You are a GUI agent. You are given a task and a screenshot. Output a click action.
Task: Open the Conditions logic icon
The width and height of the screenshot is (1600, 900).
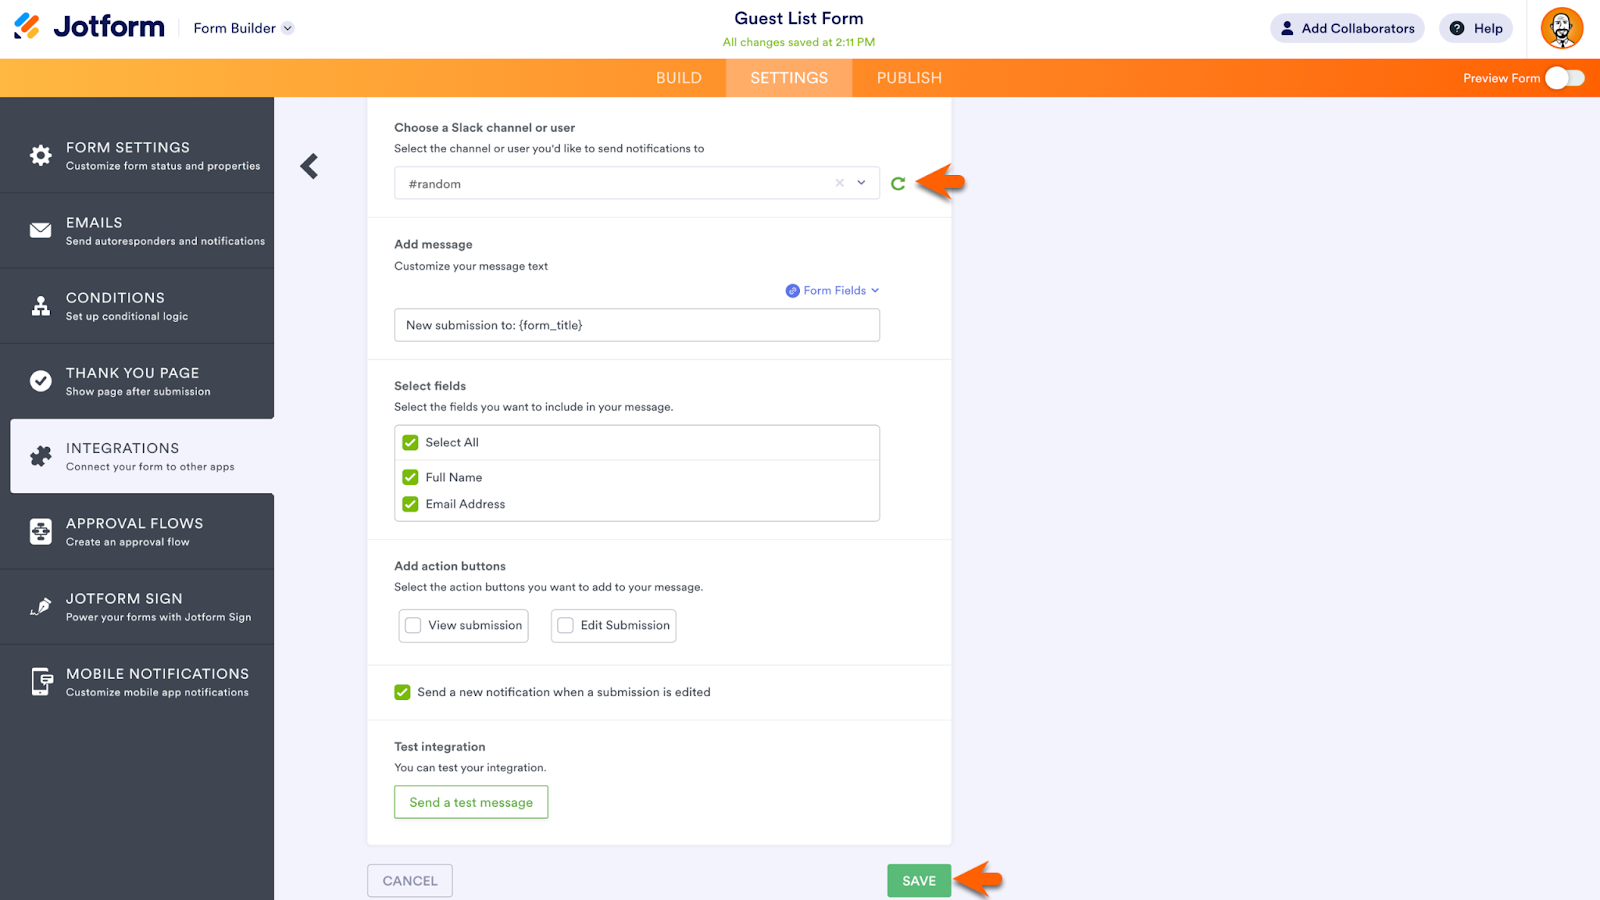pyautogui.click(x=41, y=306)
